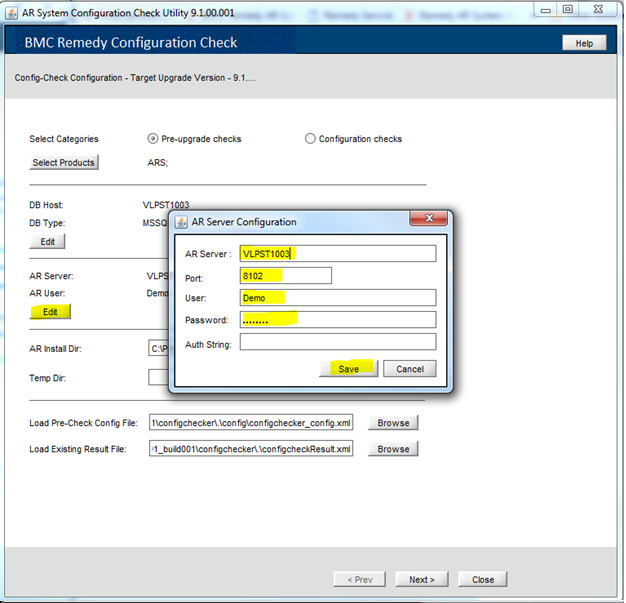
Task: Click the Java icon in main title bar
Action: pyautogui.click(x=11, y=13)
